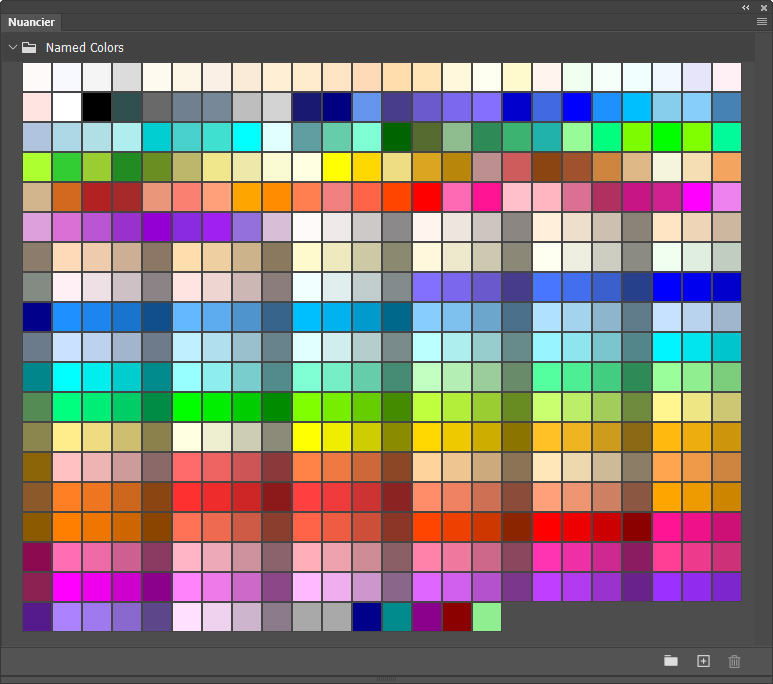The image size is (773, 684).
Task: Pick the magenta swatch next to the violet one in fifth row
Action: click(x=697, y=197)
